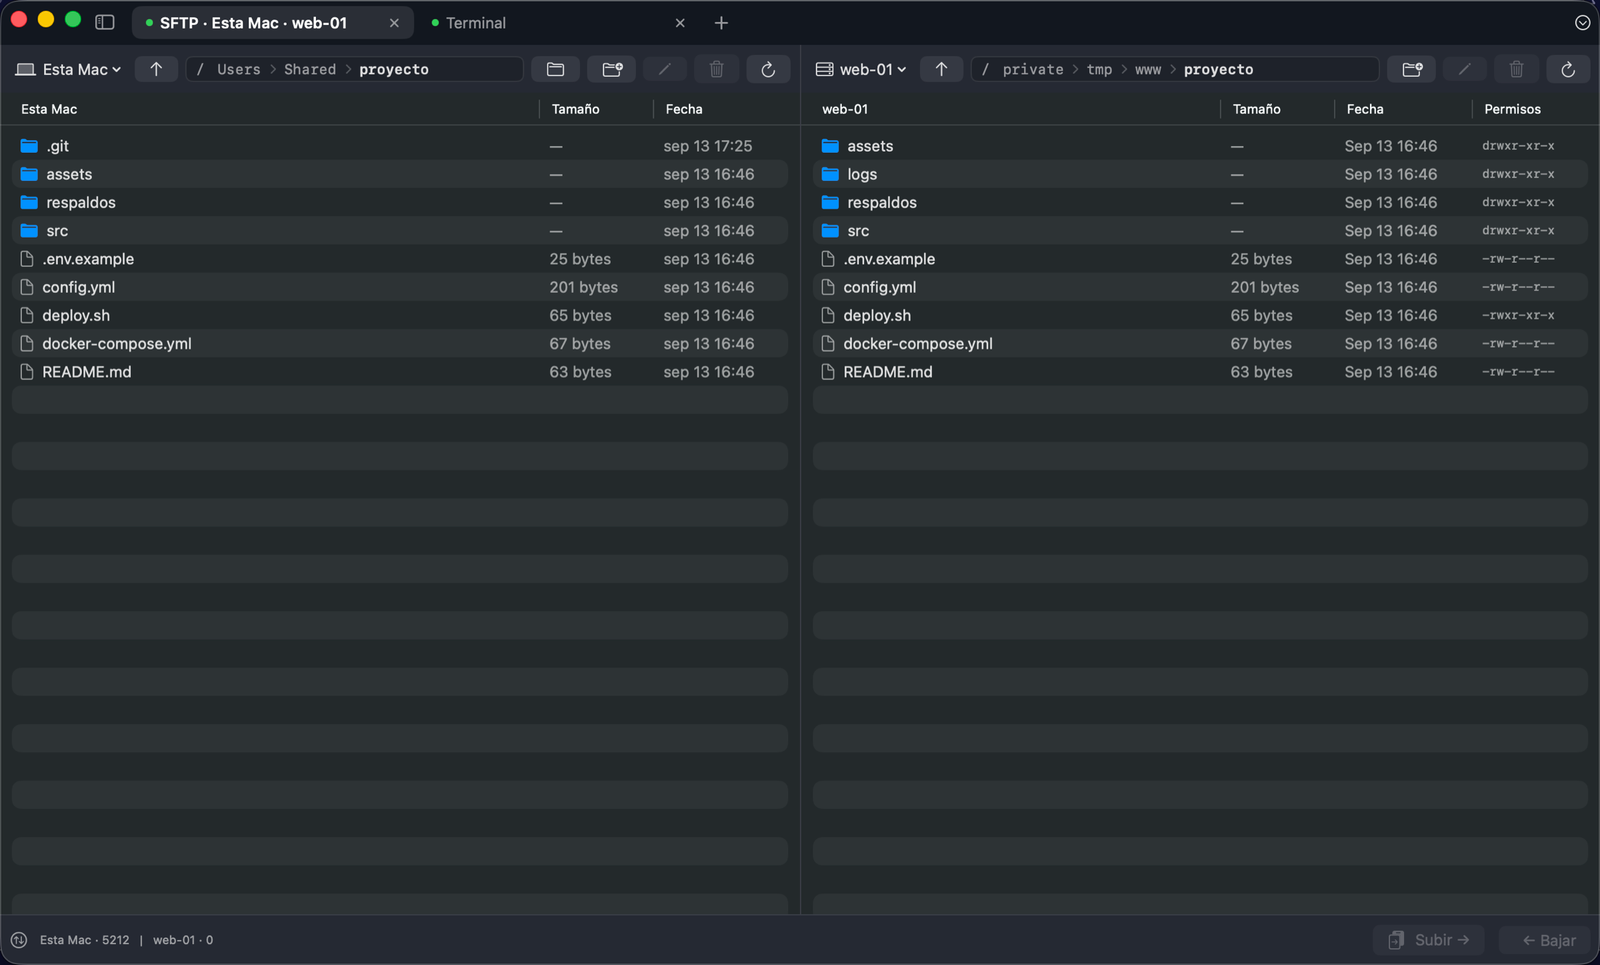Click the open folder icon in local toolbar
Viewport: 1600px width, 965px height.
tap(556, 69)
